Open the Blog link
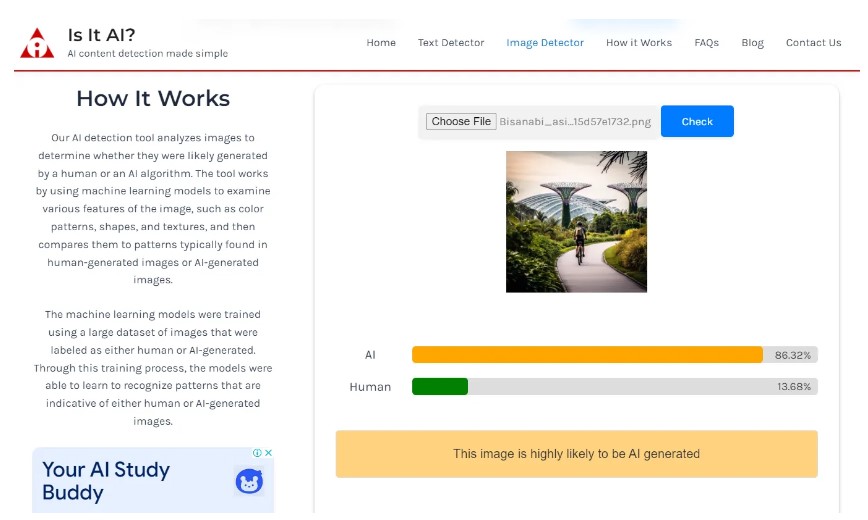Screen dimensions: 868x520 (x=752, y=43)
